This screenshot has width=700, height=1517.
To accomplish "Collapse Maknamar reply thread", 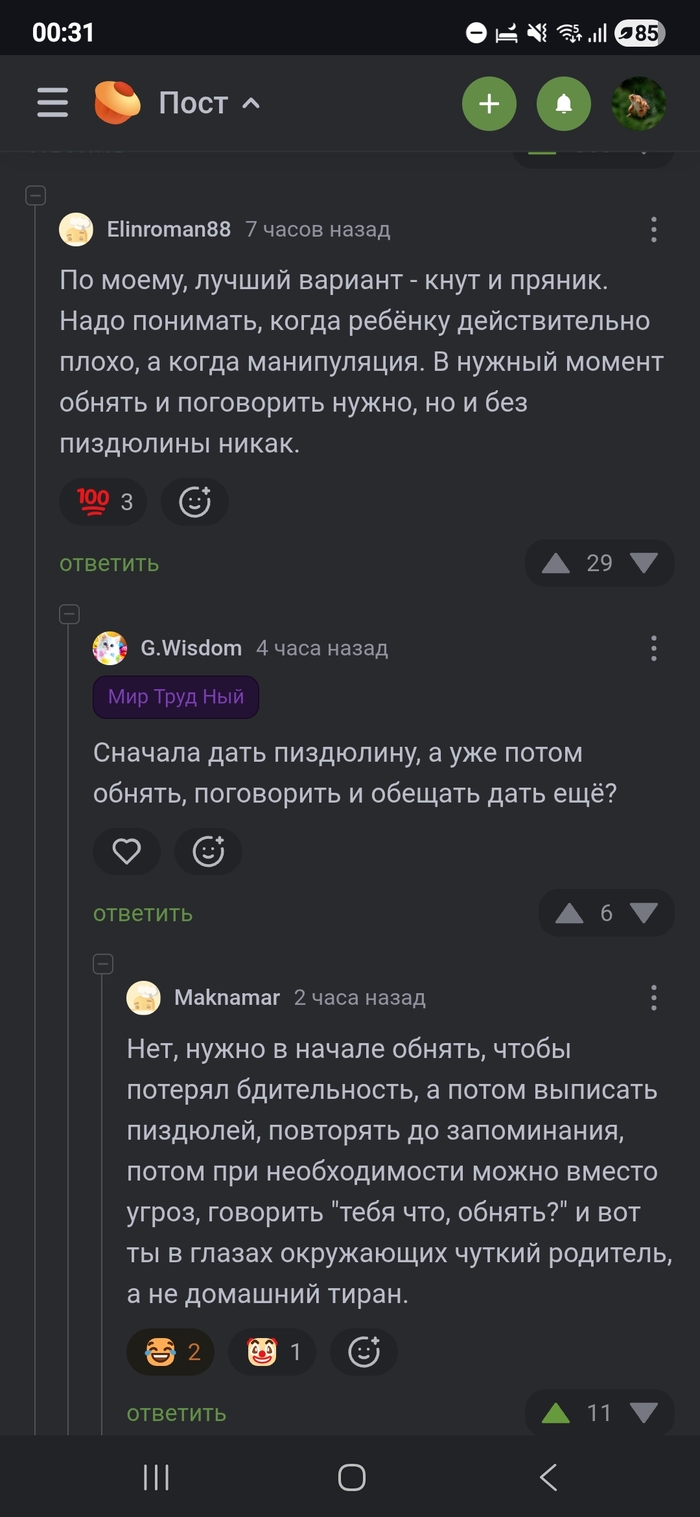I will tap(103, 964).
